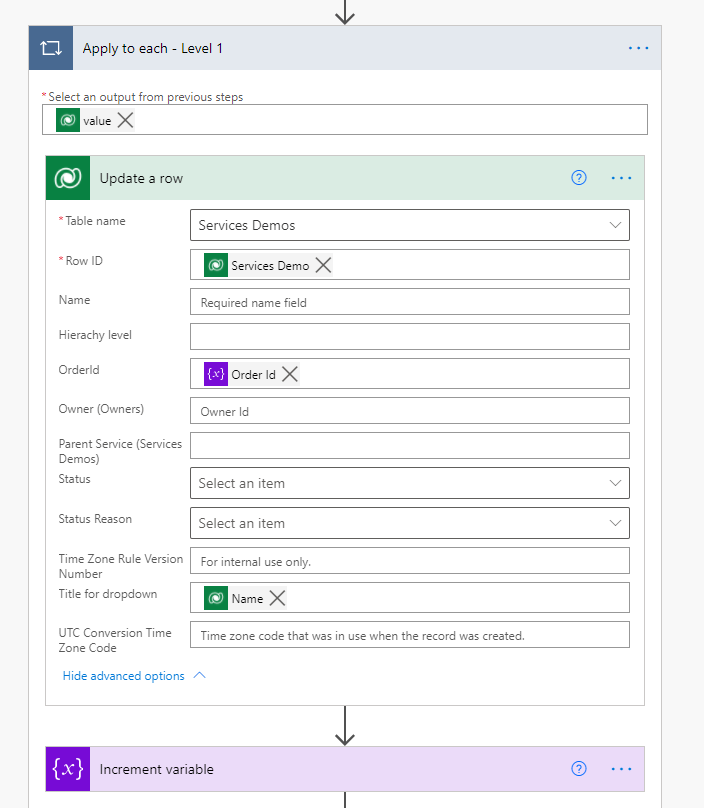Remove the Services Demo token from Row ID
Viewport: 704px width, 808px height.
pyautogui.click(x=323, y=265)
